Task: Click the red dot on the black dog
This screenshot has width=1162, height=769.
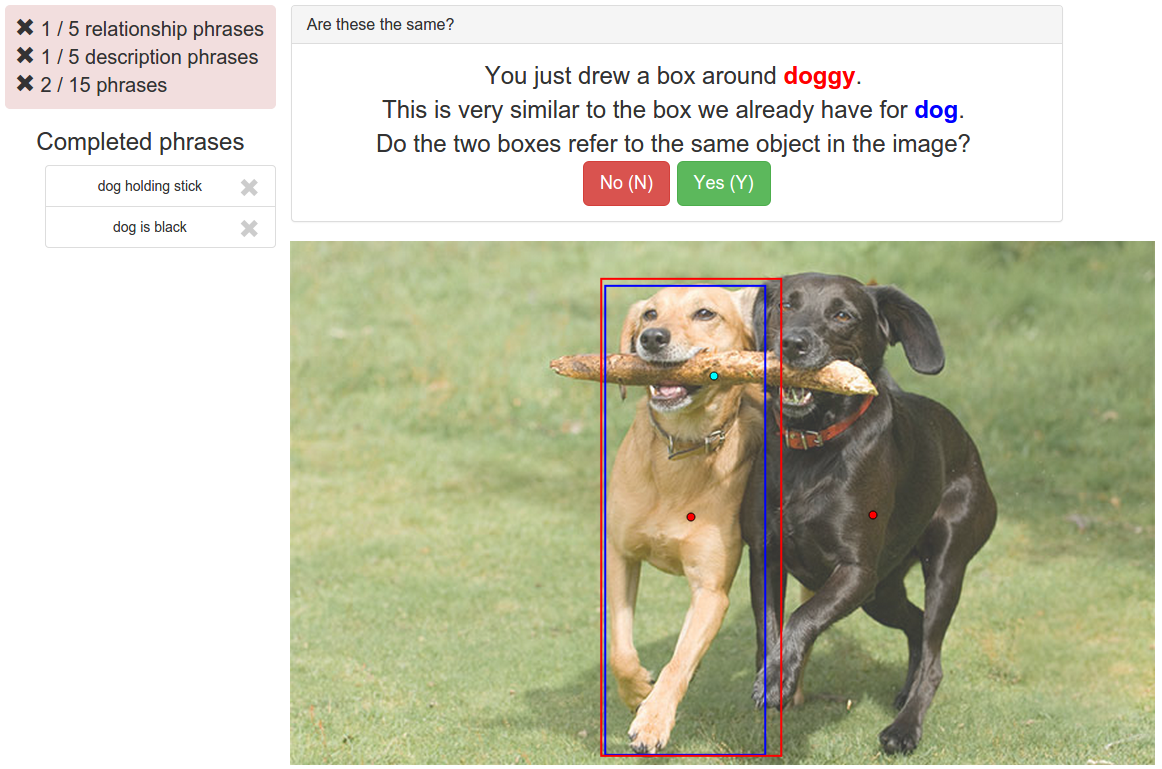Action: tap(873, 515)
